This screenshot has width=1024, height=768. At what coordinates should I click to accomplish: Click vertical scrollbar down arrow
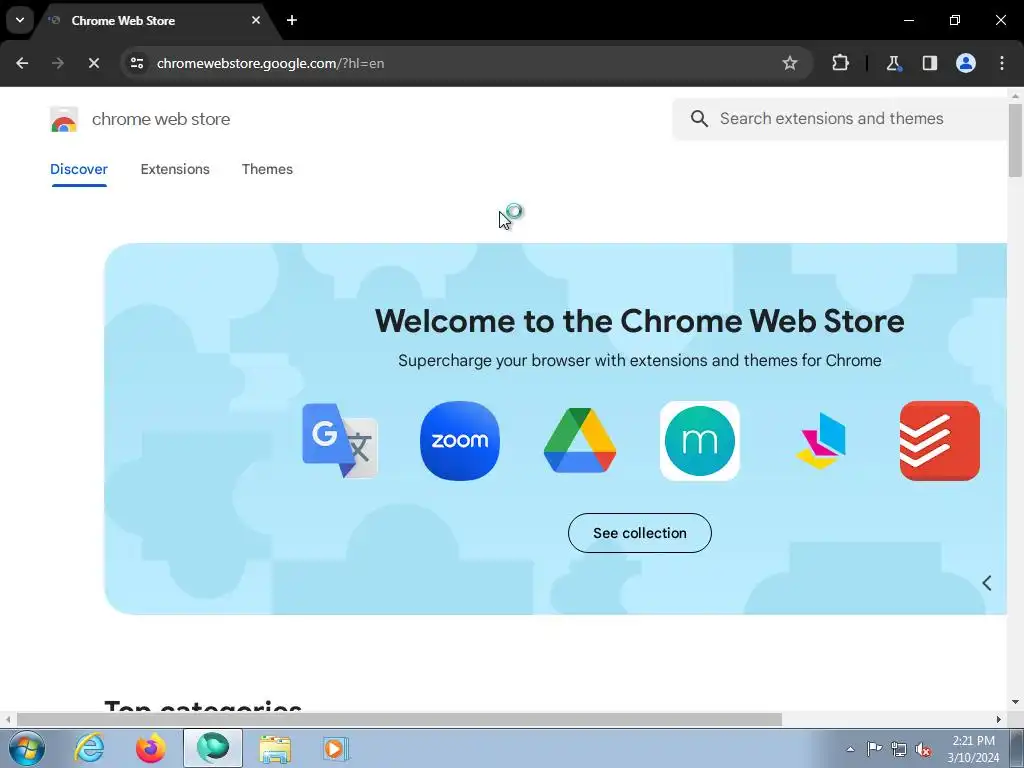pos(1015,702)
